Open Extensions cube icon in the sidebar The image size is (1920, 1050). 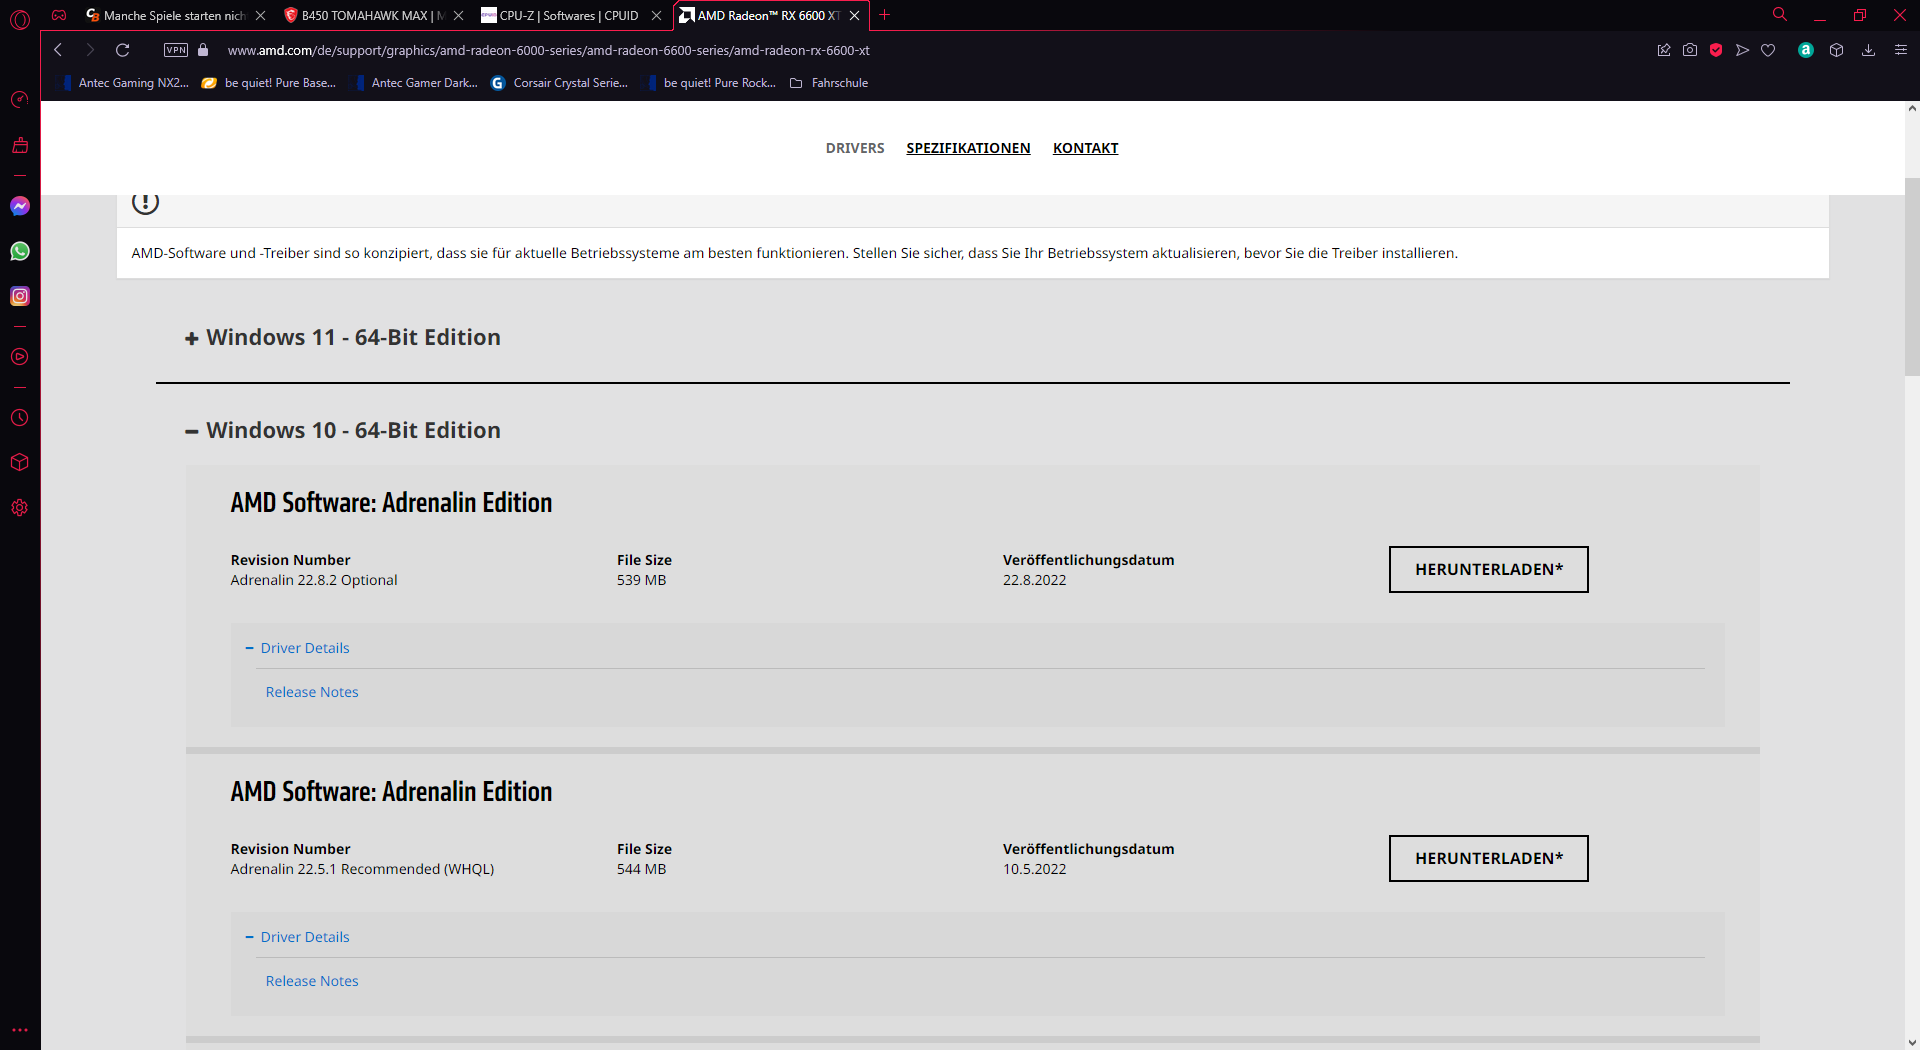20,462
